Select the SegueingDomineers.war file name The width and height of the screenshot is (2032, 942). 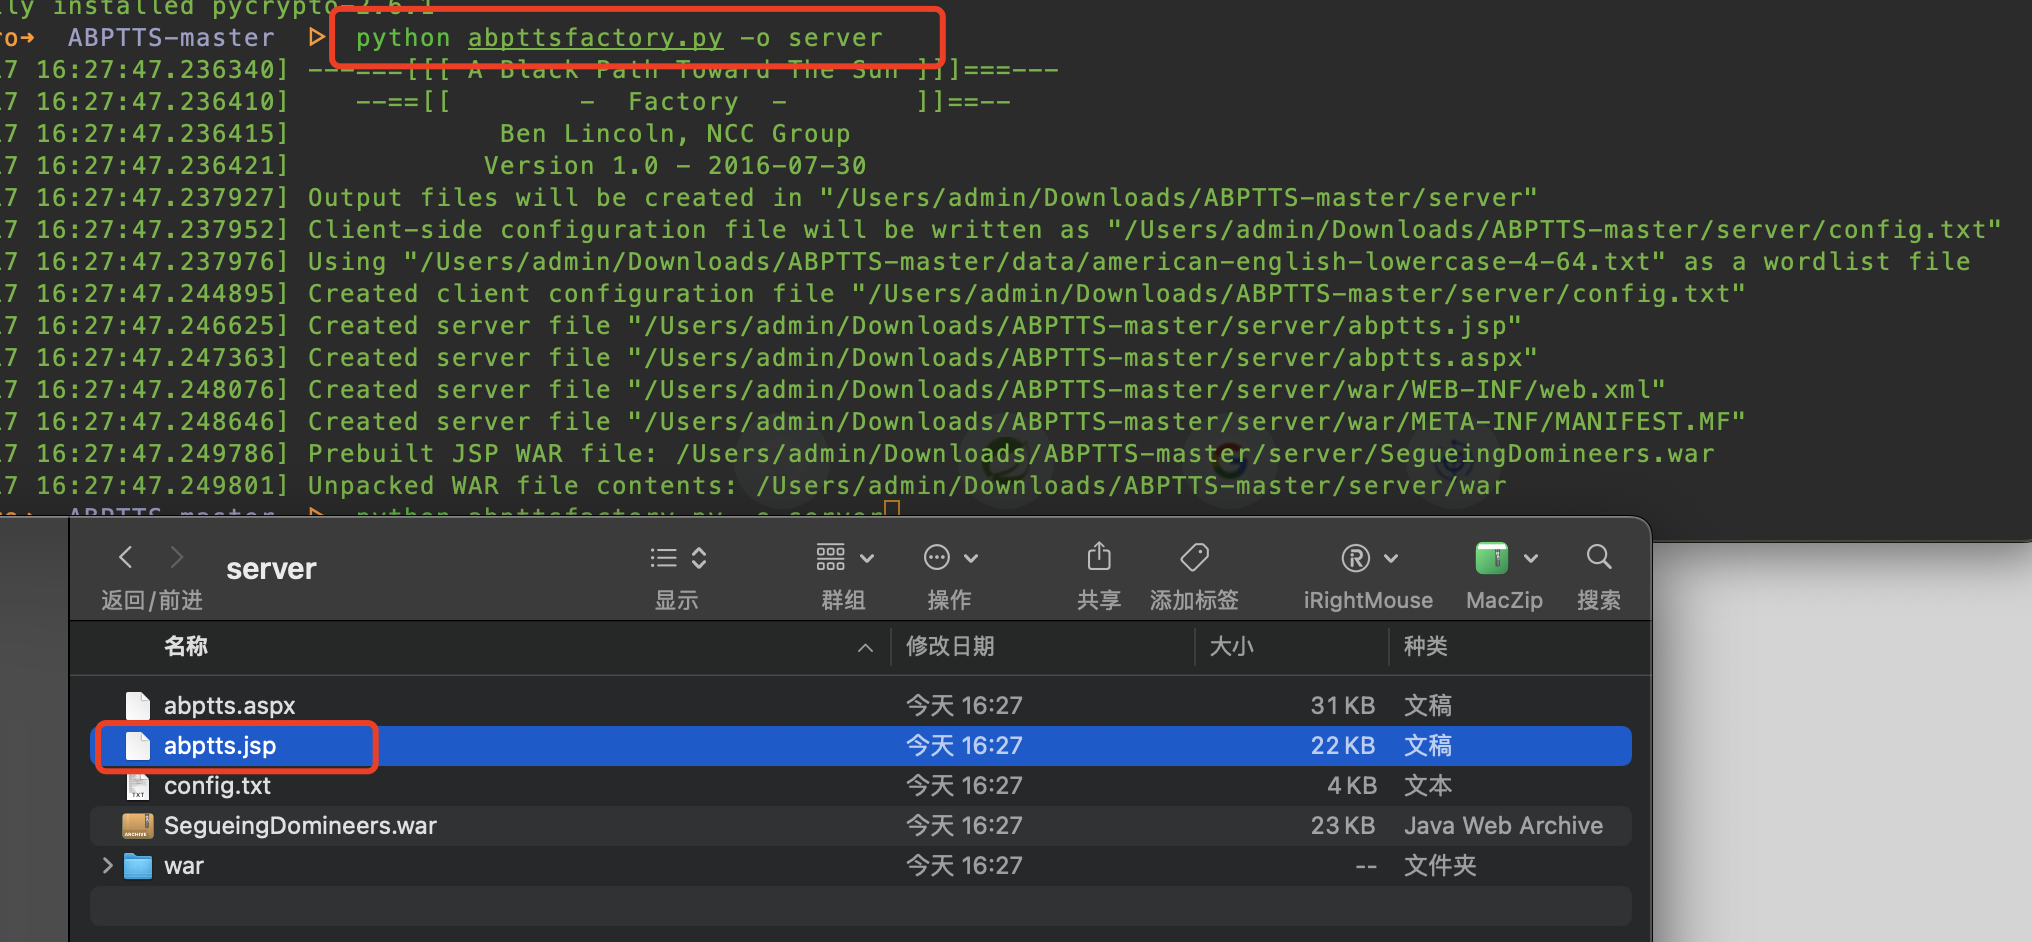coord(300,826)
